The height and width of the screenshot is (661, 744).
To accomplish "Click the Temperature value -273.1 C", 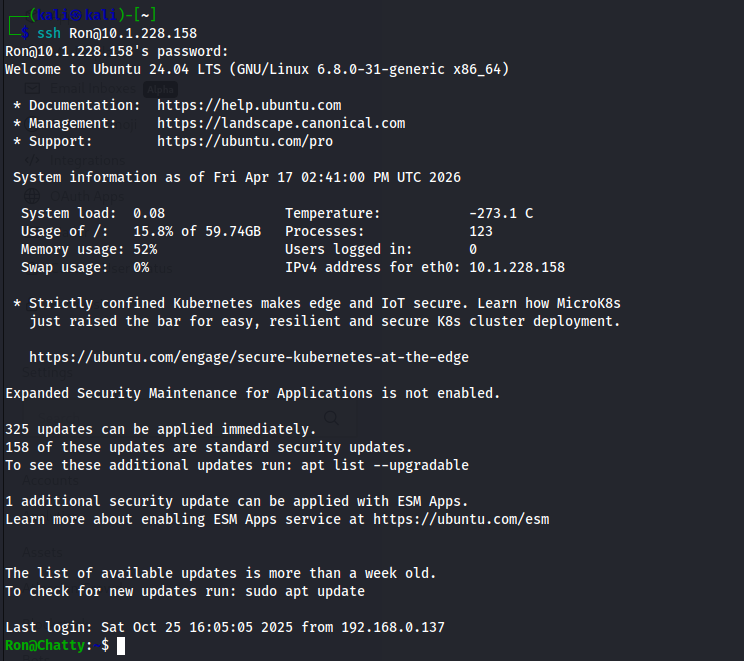I will coord(501,213).
